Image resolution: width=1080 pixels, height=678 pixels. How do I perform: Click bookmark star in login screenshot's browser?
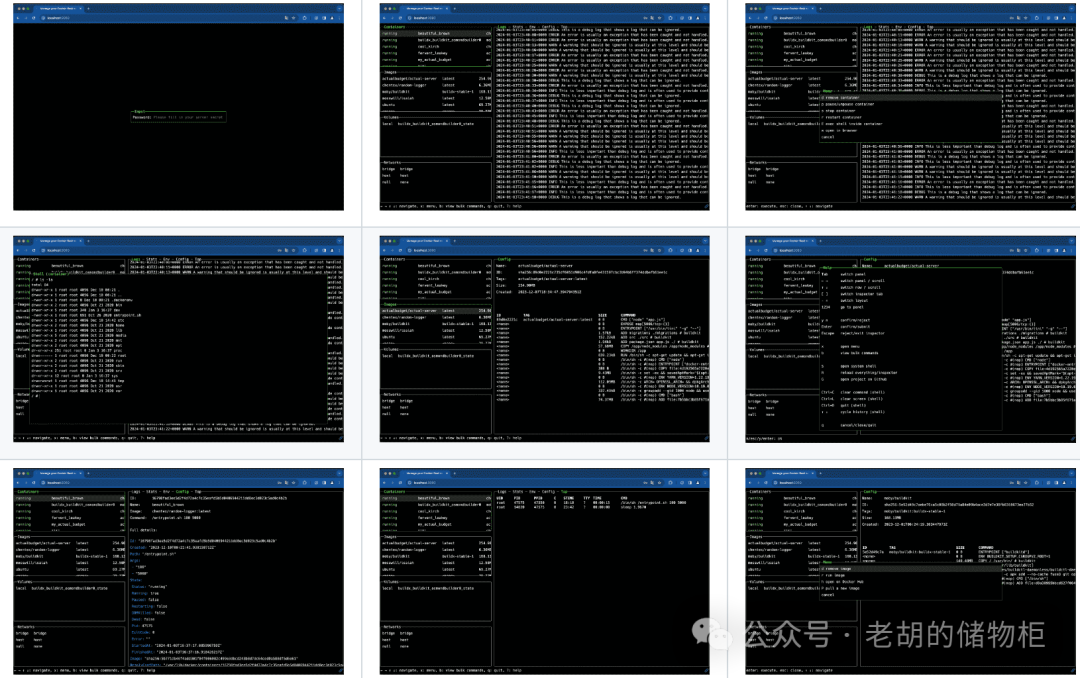point(294,18)
